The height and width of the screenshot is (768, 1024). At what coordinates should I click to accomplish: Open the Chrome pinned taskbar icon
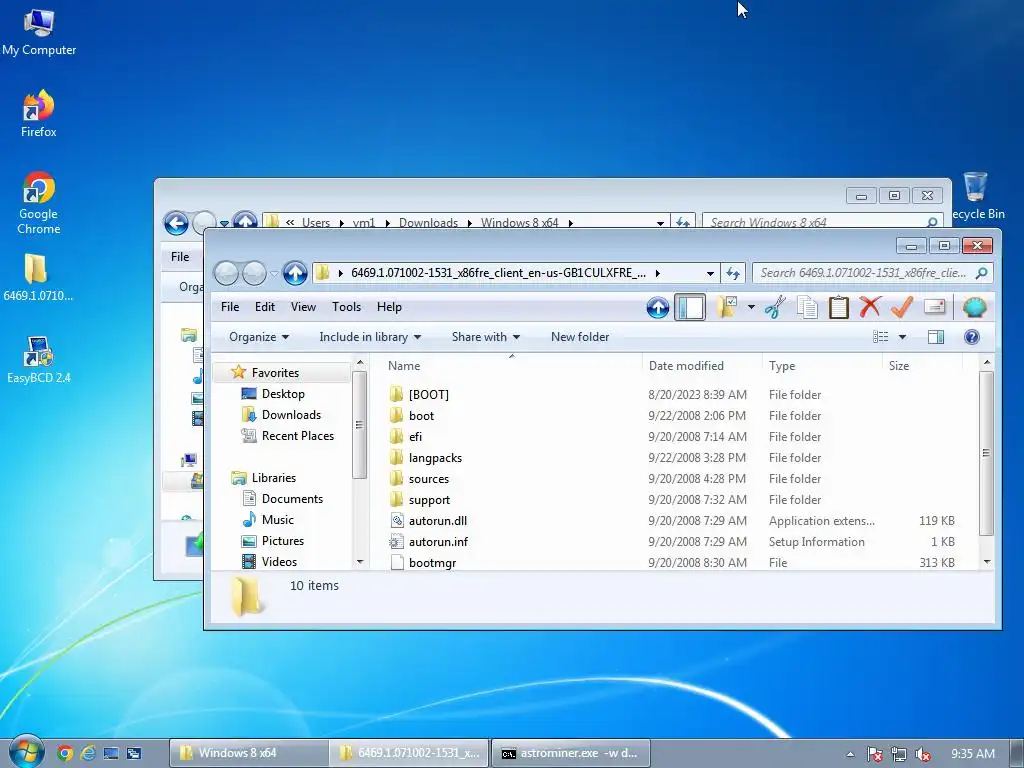click(x=64, y=753)
